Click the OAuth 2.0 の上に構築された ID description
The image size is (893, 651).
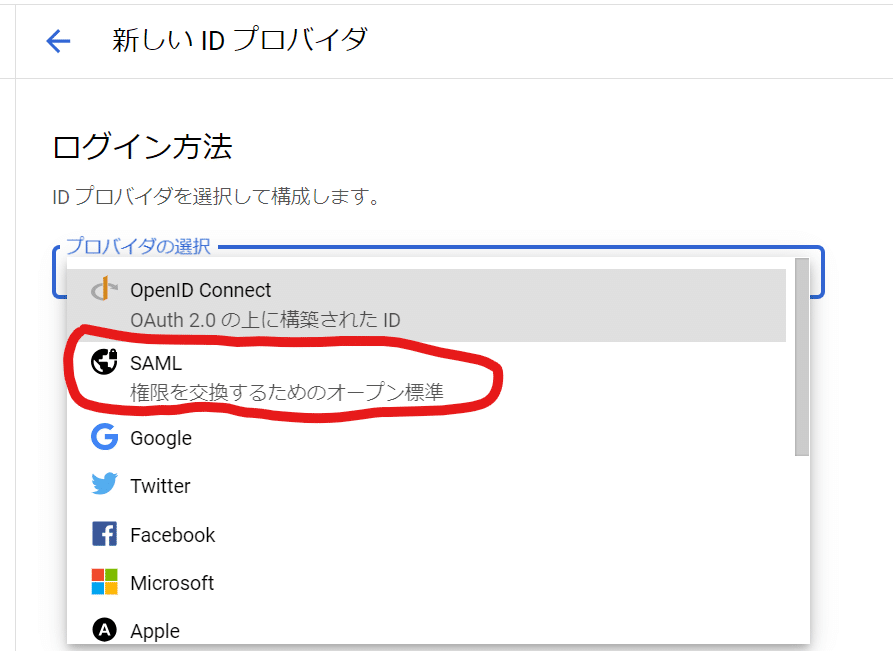coord(265,320)
